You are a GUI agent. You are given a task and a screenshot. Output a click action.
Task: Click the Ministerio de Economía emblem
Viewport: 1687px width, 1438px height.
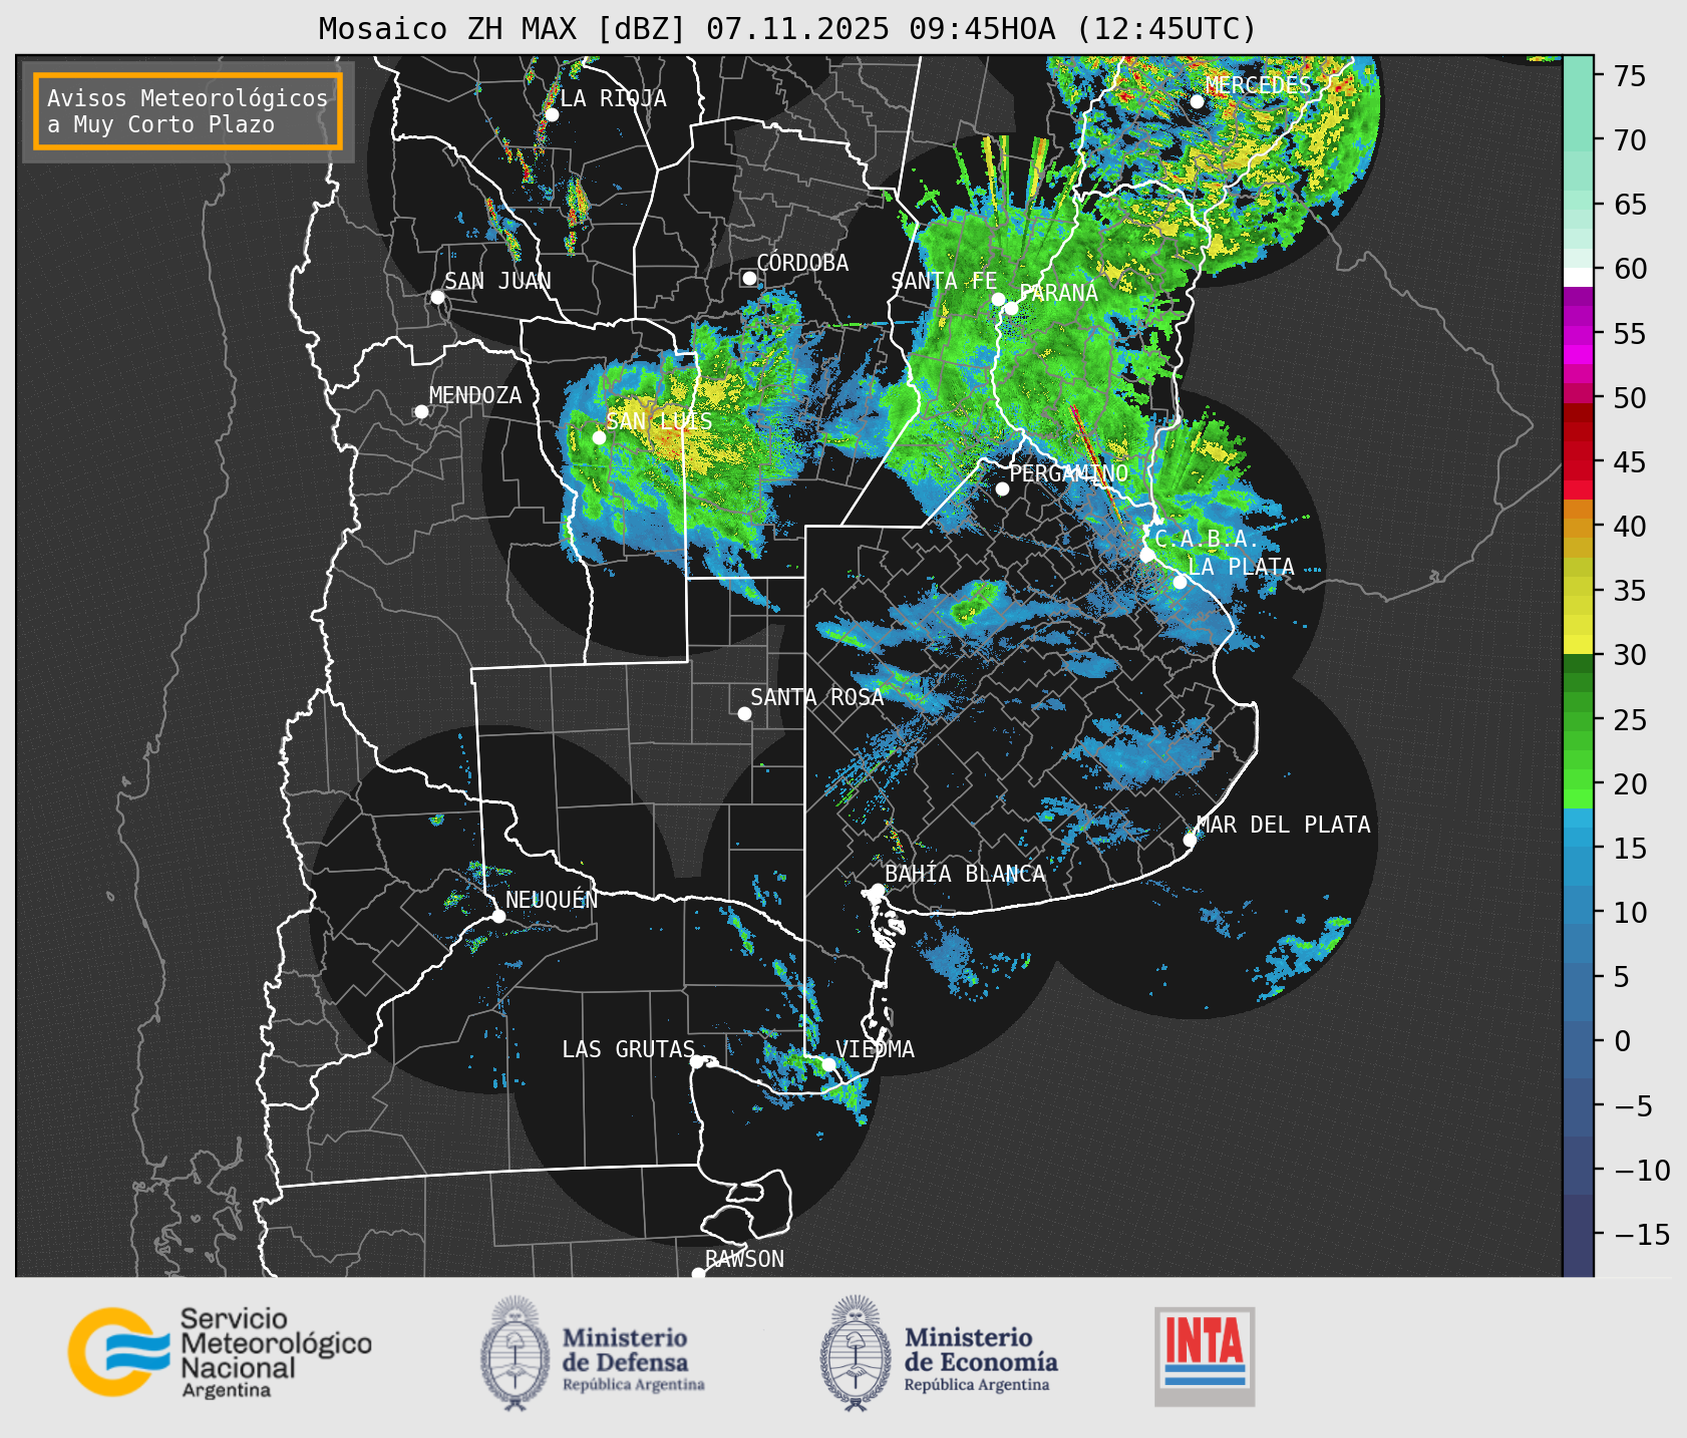[x=855, y=1353]
